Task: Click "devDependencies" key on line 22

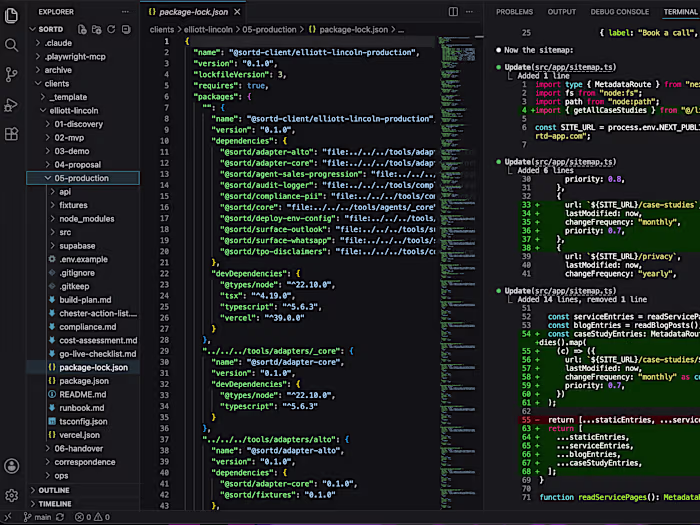Action: pyautogui.click(x=250, y=274)
